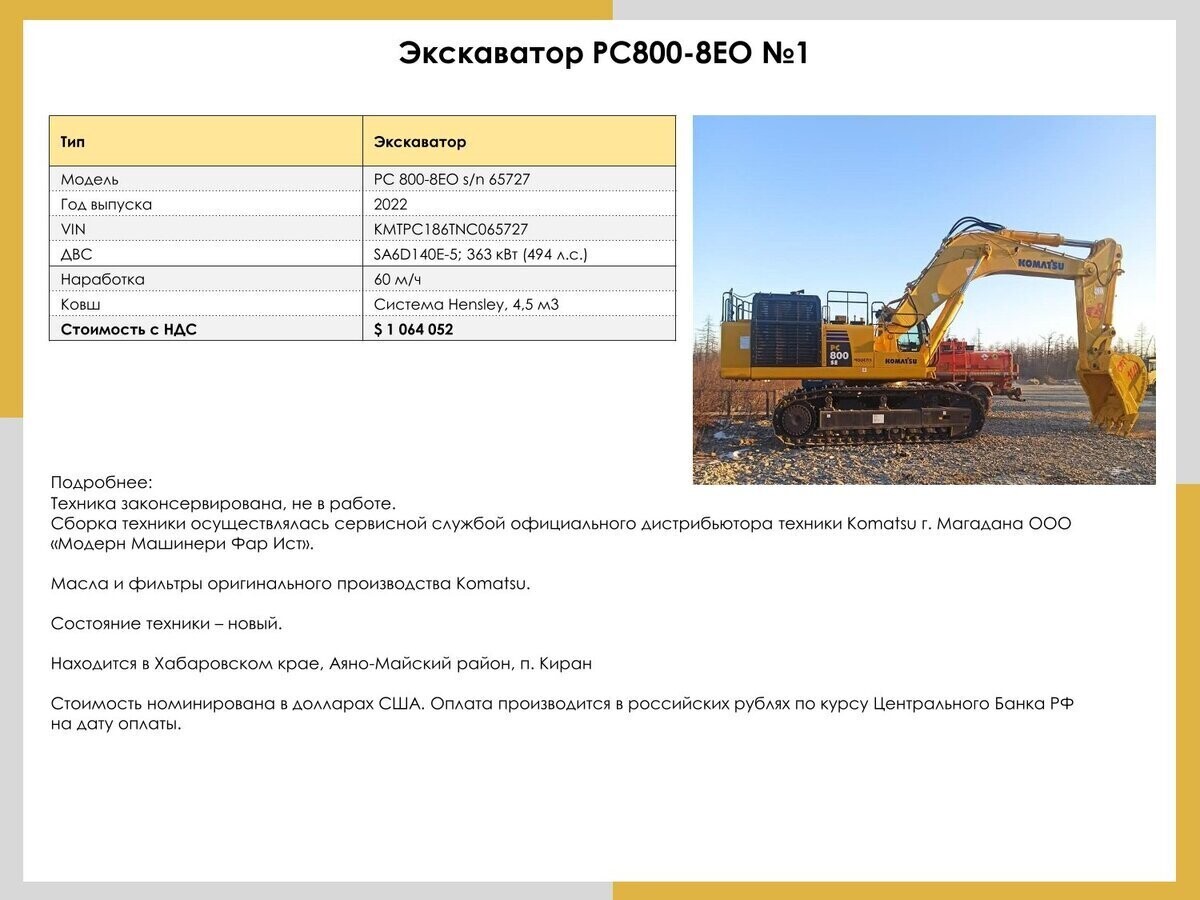
Task: Select the value 'Система Hensley, 4,5 м3'
Action: (466, 304)
